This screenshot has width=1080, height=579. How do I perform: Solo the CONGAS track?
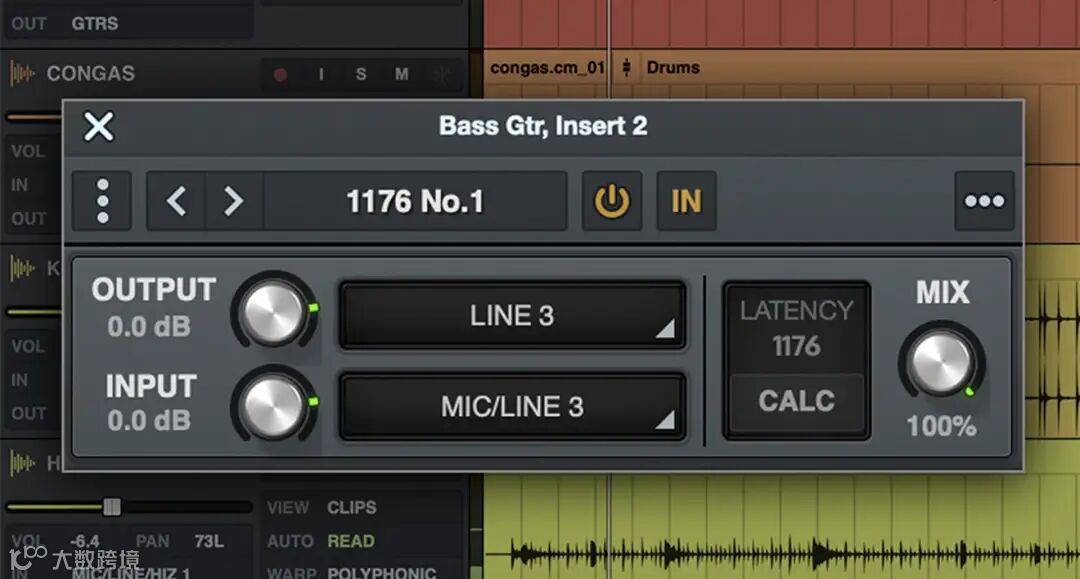pos(361,74)
